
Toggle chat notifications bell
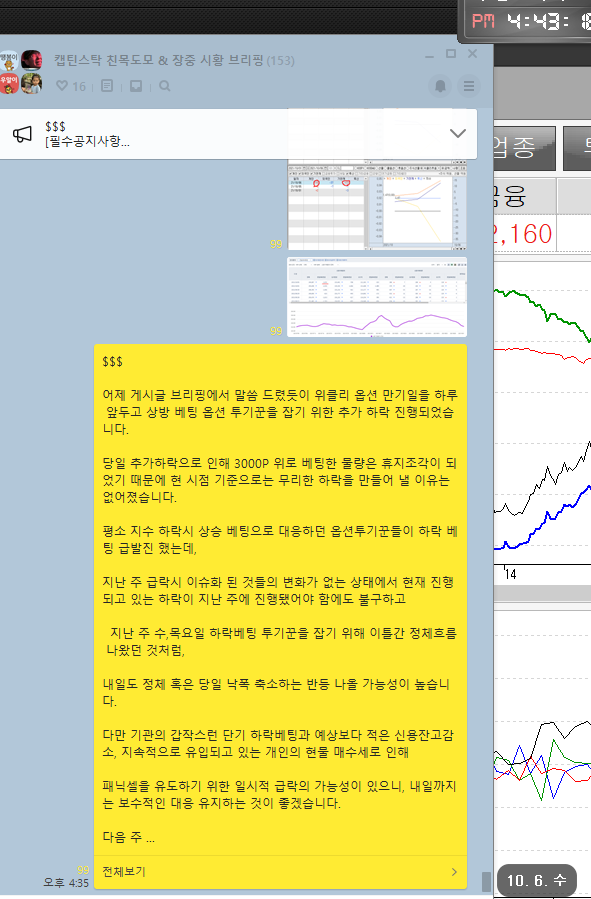pos(440,86)
